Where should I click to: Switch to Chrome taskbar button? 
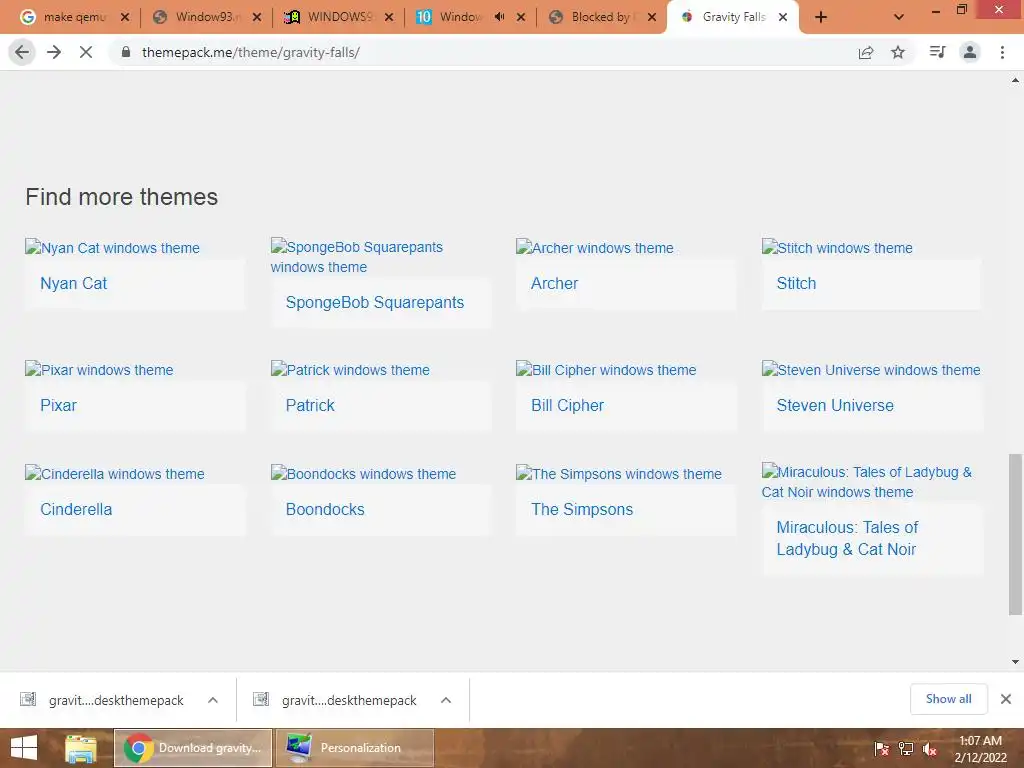point(193,748)
